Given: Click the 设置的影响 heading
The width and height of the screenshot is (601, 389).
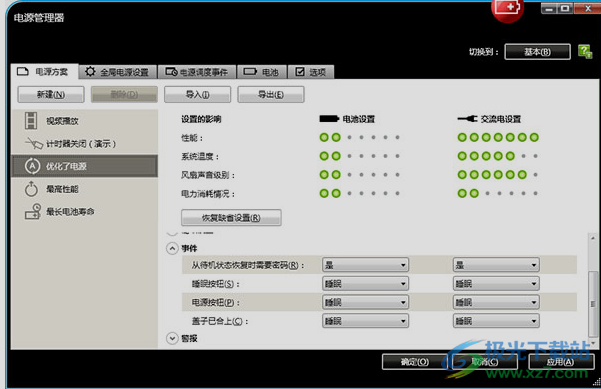Looking at the screenshot, I should coord(201,119).
